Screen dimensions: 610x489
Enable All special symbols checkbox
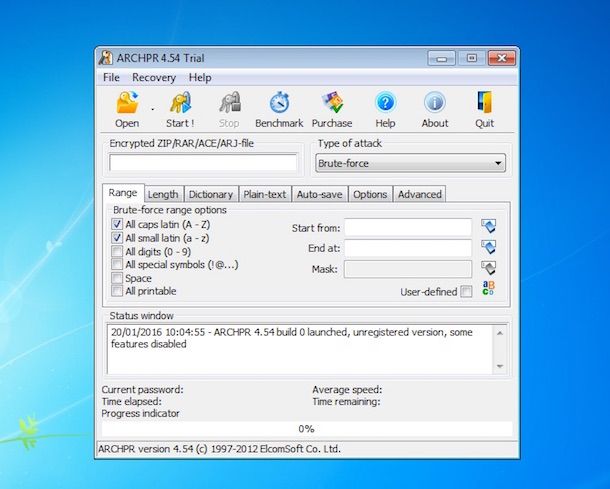click(x=117, y=264)
